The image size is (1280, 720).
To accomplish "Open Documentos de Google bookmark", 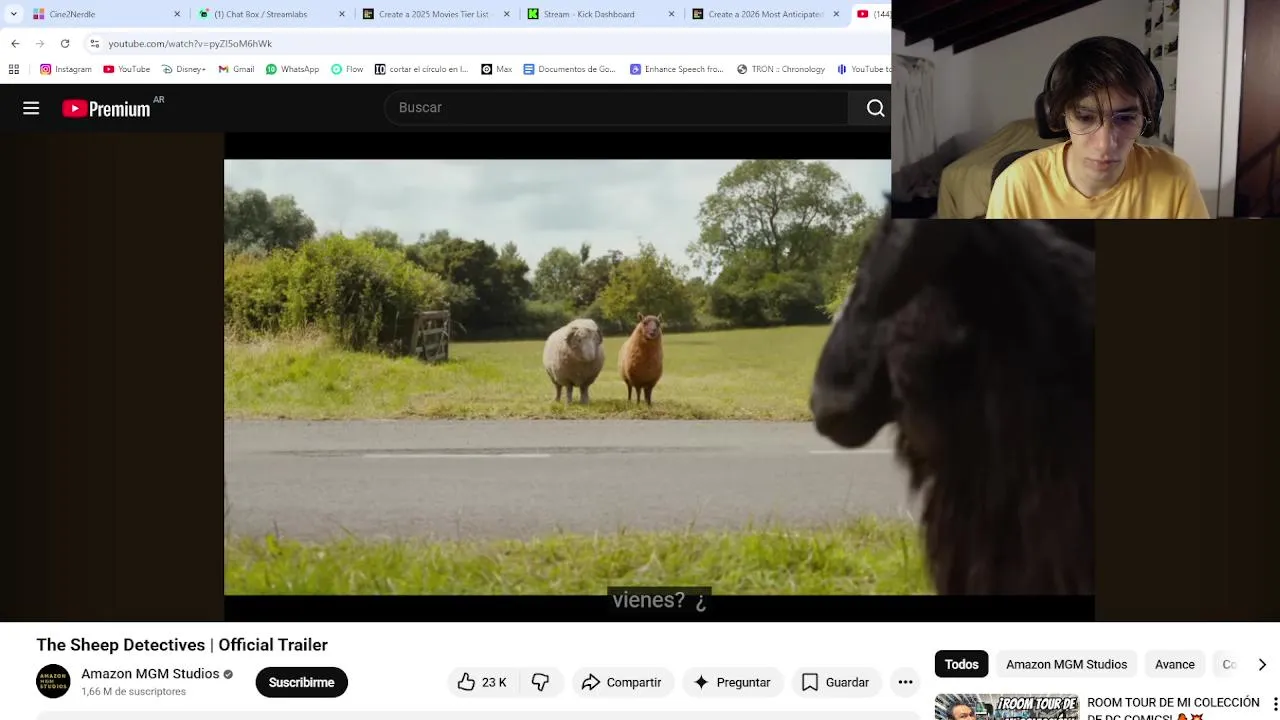I will [x=569, y=69].
